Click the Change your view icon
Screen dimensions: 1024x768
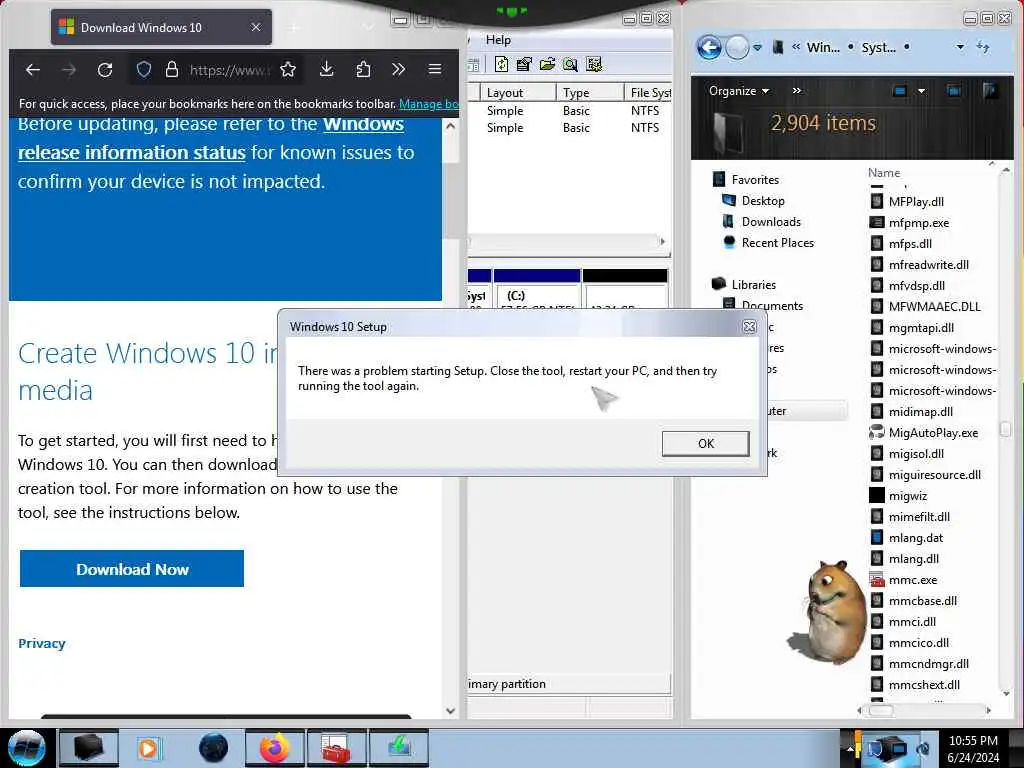point(900,91)
